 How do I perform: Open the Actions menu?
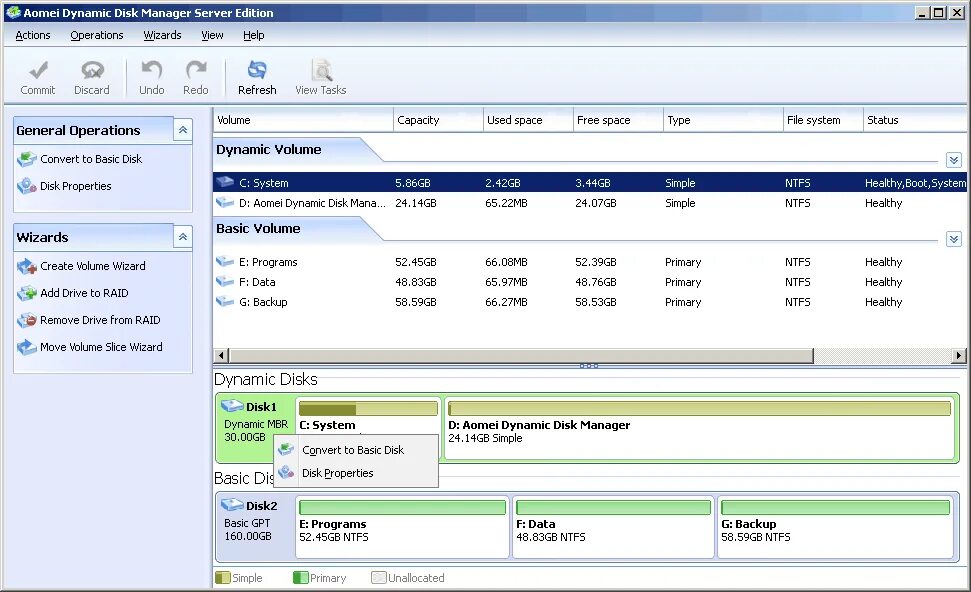[x=33, y=35]
